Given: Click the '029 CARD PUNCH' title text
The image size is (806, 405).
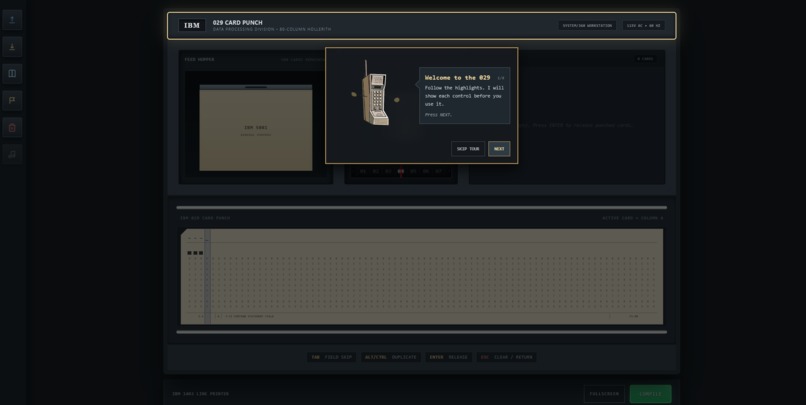Looking at the screenshot, I should [x=237, y=23].
